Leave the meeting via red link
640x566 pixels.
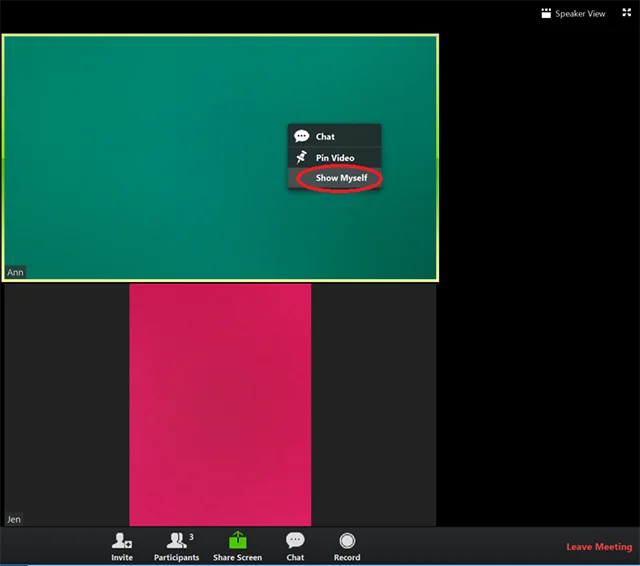[599, 547]
